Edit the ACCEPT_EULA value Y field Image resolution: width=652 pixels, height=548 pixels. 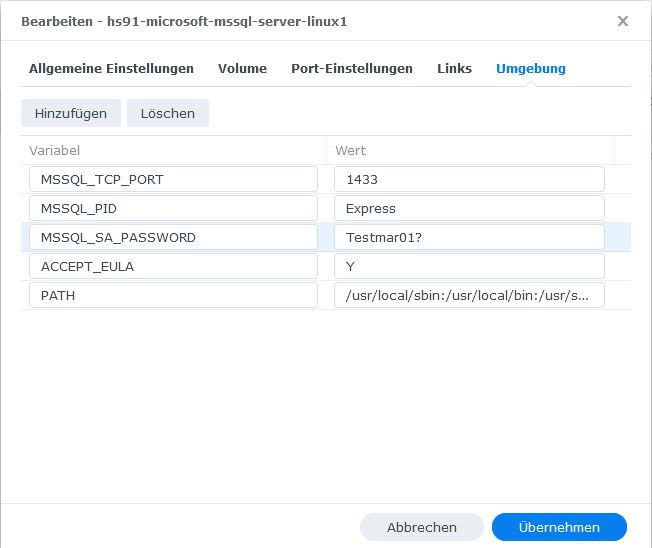(469, 267)
